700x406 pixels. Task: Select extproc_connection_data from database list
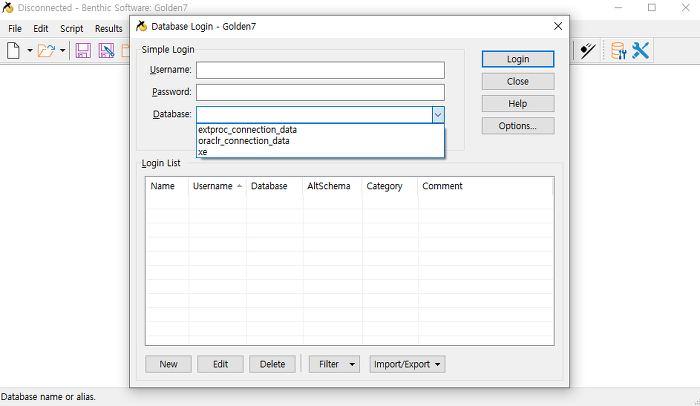pyautogui.click(x=321, y=130)
